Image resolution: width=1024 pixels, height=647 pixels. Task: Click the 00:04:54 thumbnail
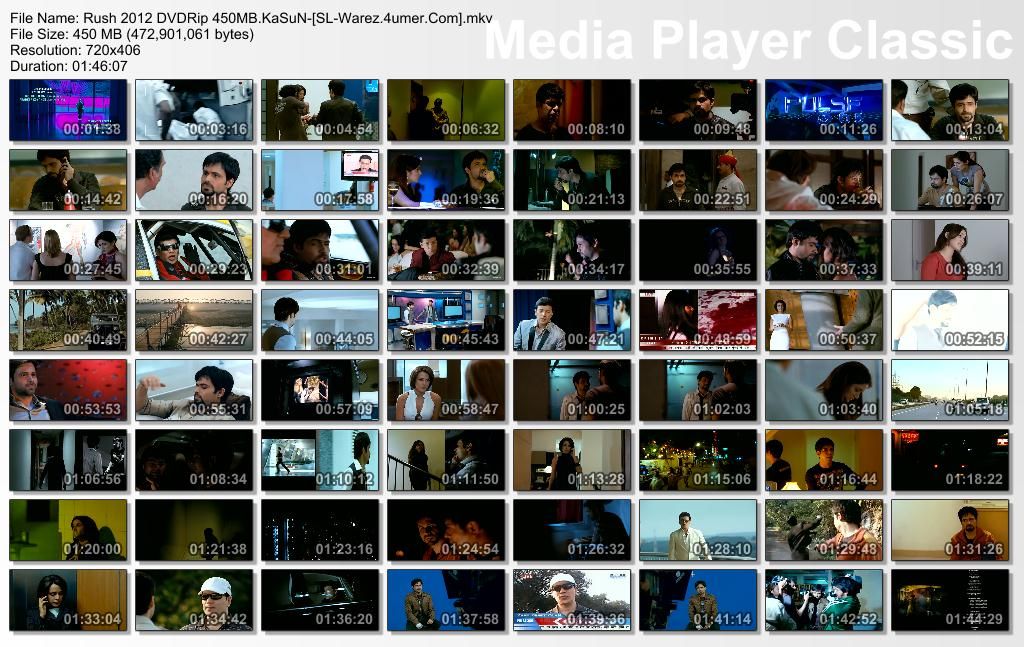[320, 110]
